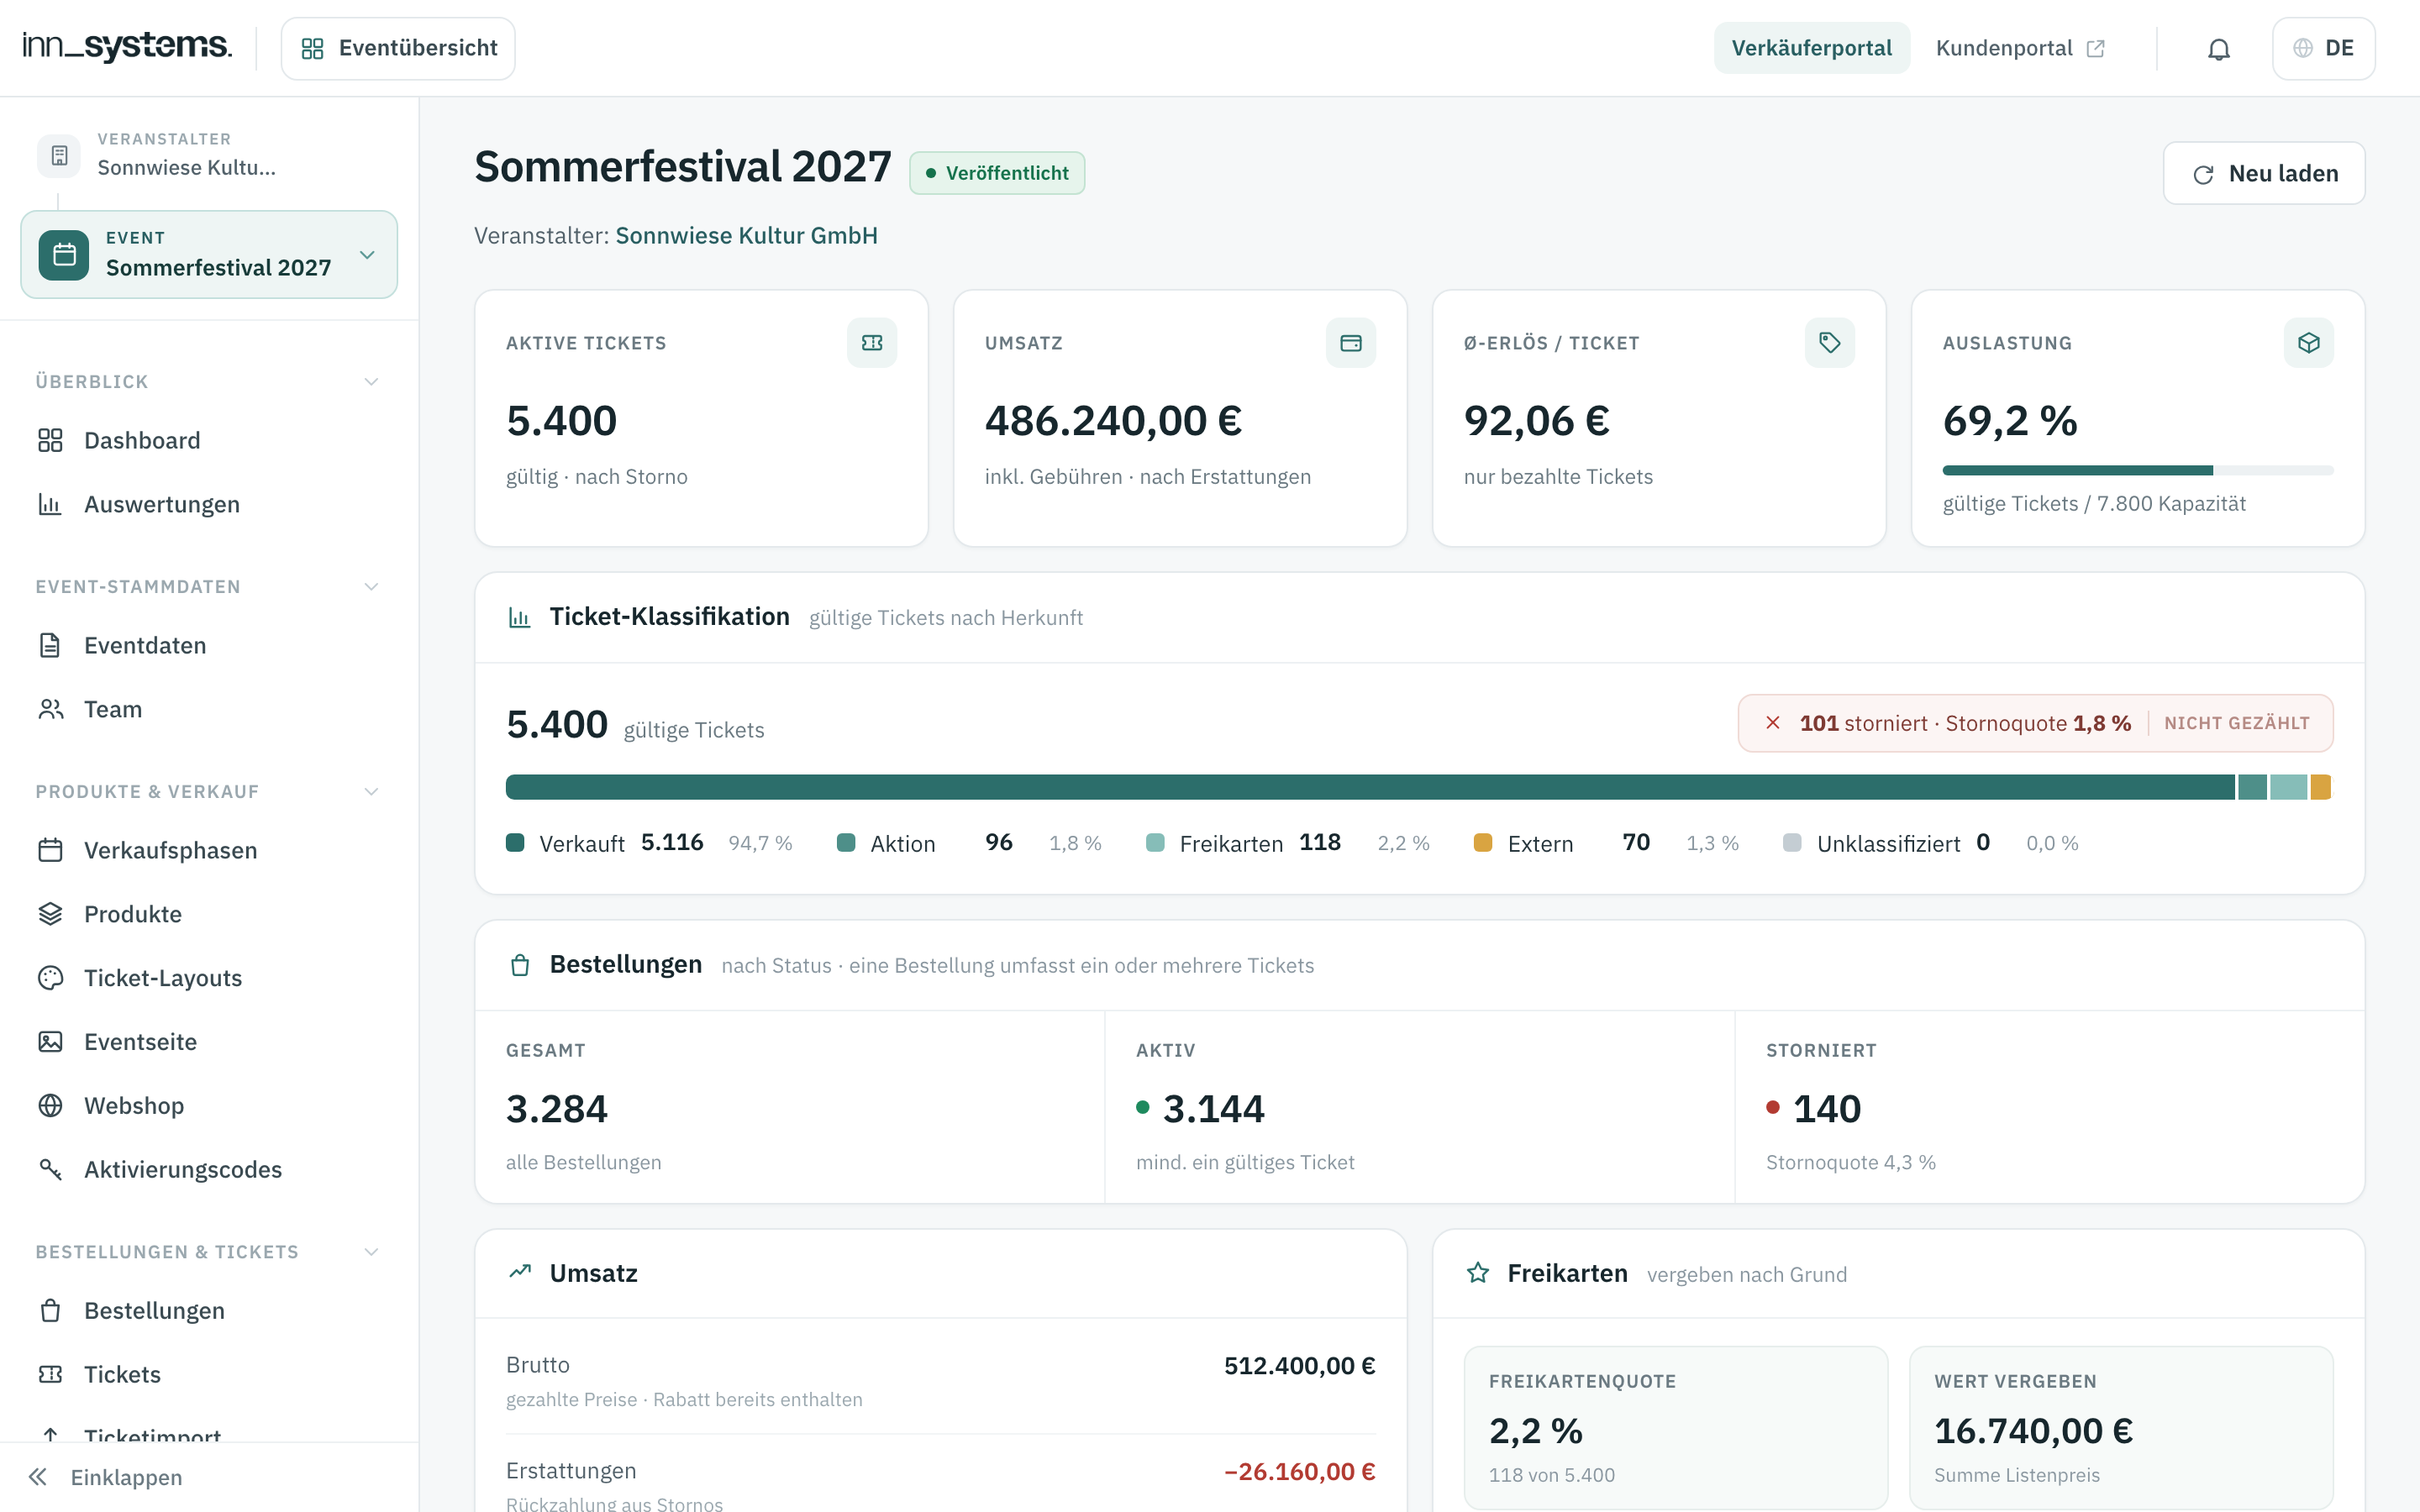The image size is (2420, 1512).
Task: Switch to the Verkäuferportal tab
Action: pyautogui.click(x=1811, y=48)
